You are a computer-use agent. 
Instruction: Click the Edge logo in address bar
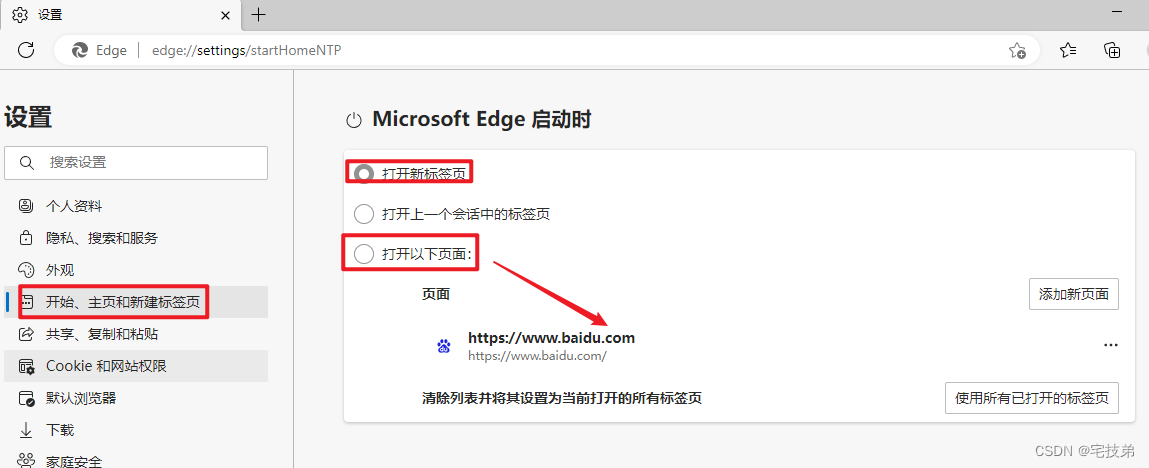79,51
